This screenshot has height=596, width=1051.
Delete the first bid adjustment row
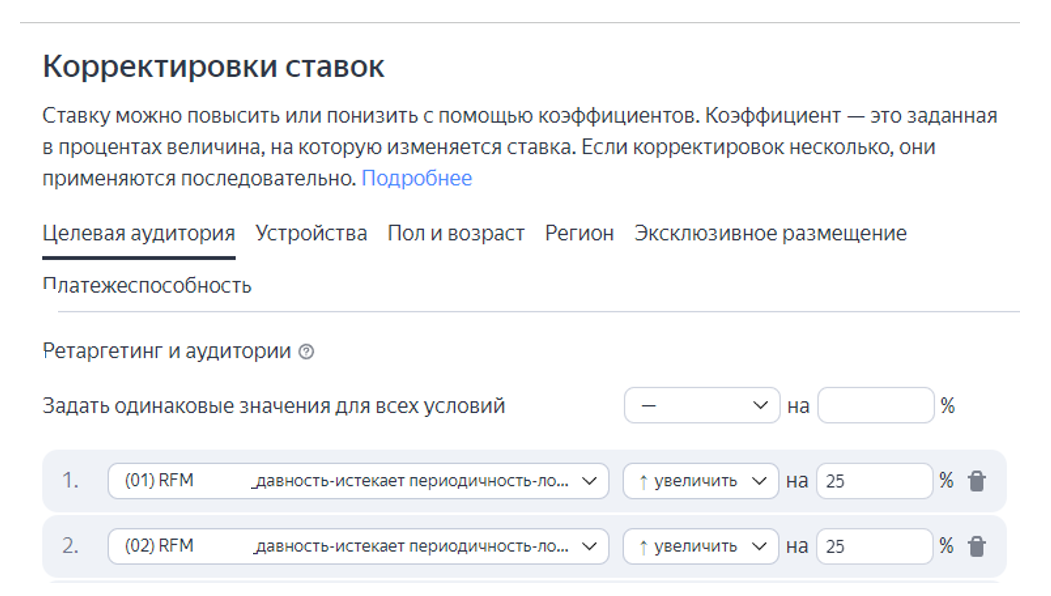point(977,481)
